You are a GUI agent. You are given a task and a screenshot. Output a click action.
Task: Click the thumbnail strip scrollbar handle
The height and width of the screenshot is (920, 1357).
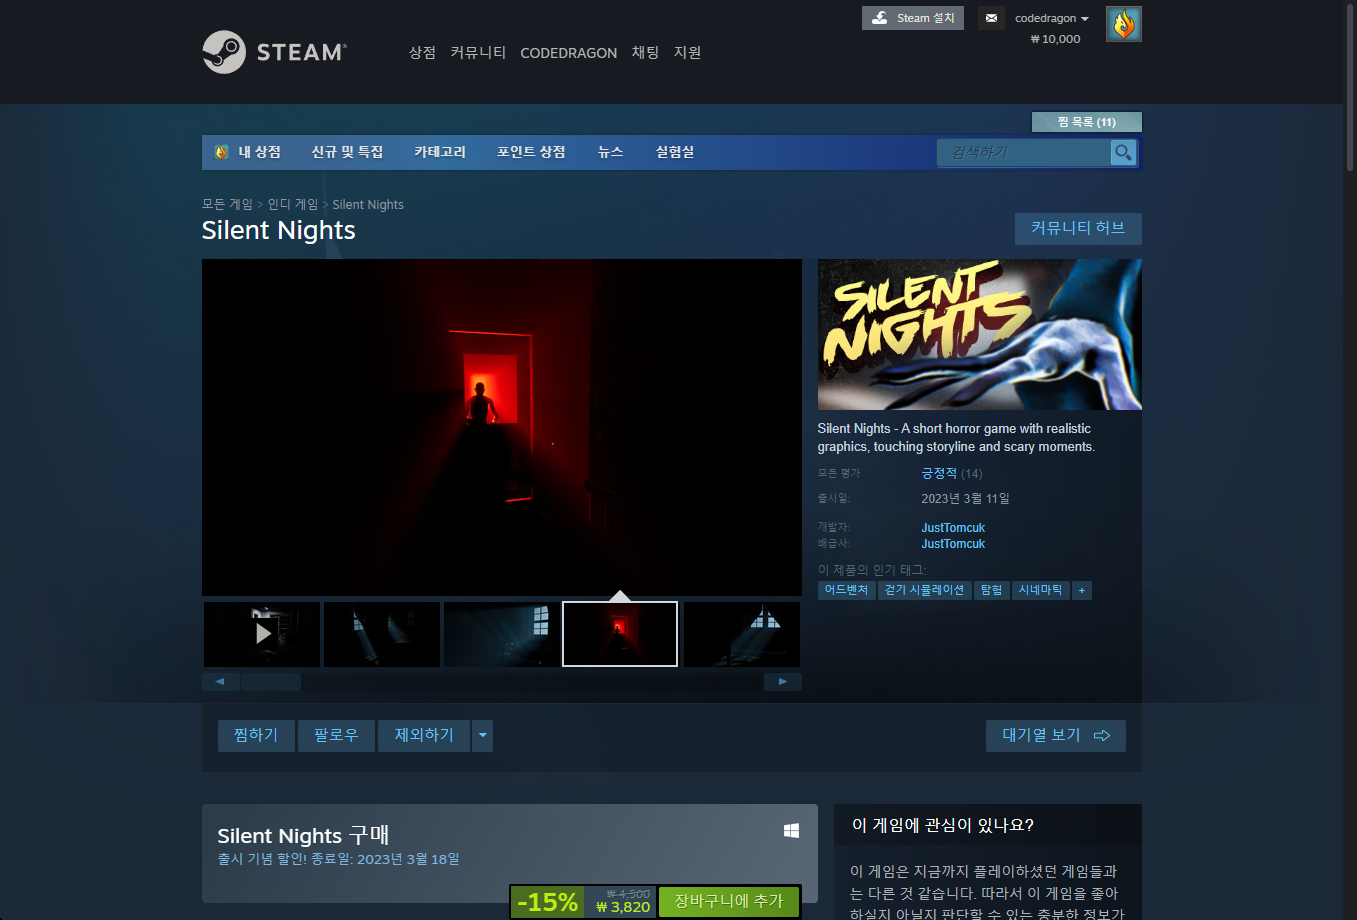271,682
